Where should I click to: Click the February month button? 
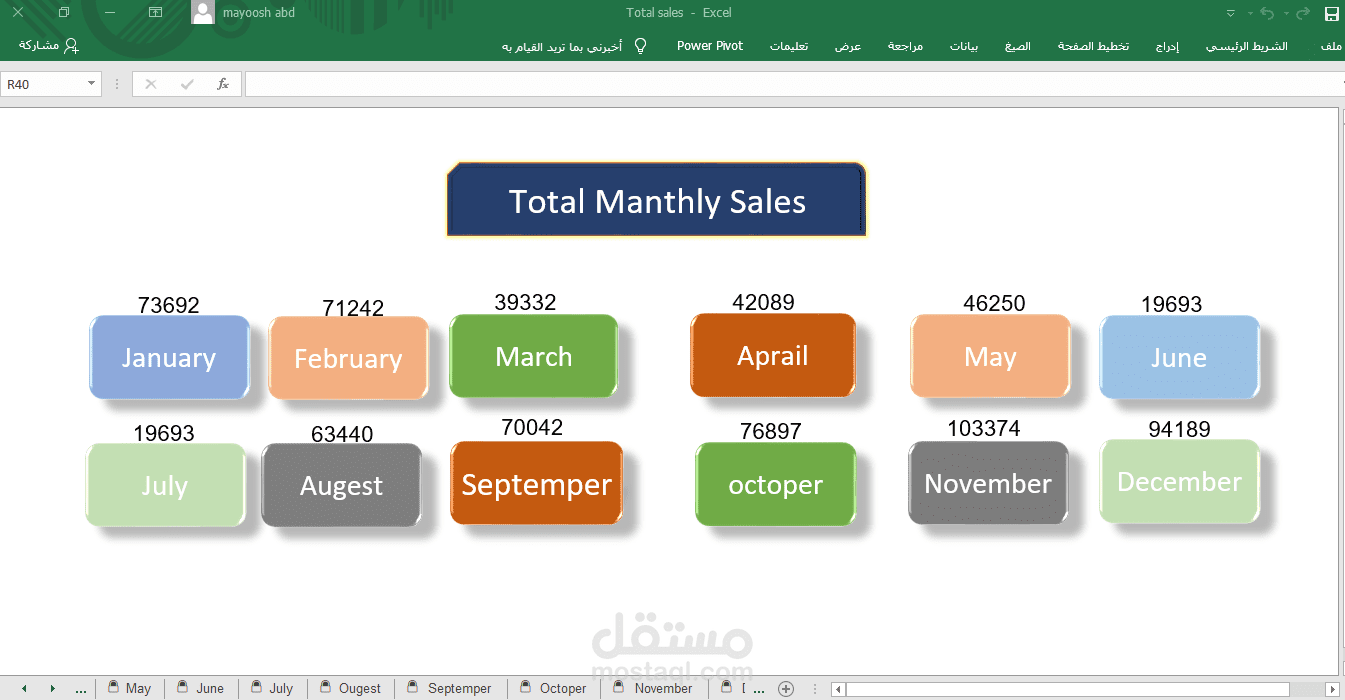[x=348, y=359]
